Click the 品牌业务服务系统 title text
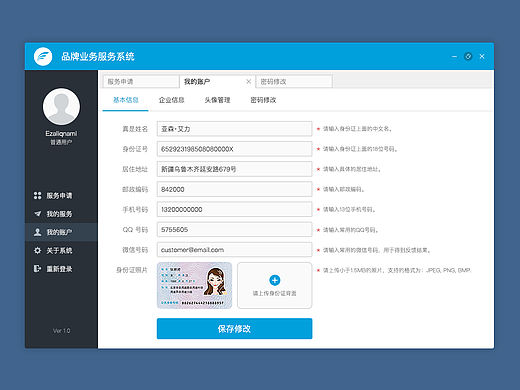Screen dimensions: 520x390 [98, 56]
